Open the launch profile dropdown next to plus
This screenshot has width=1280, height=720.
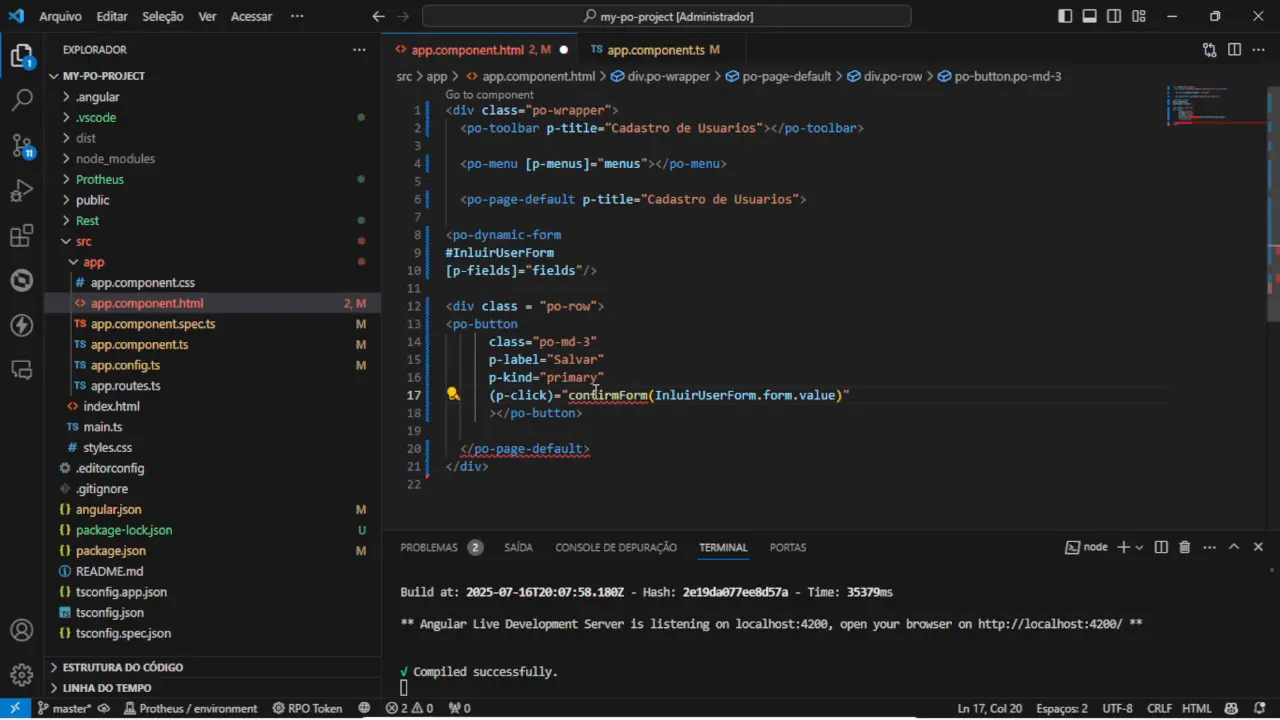(x=1139, y=547)
